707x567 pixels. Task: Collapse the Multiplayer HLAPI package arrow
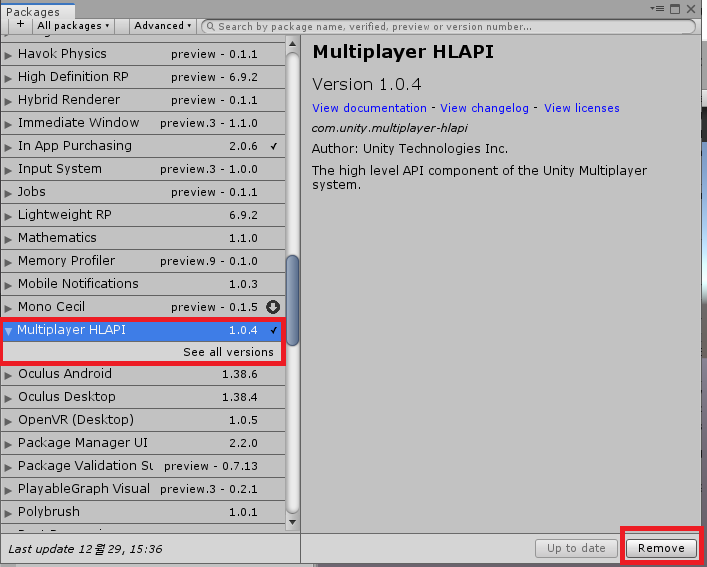[x=8, y=331]
